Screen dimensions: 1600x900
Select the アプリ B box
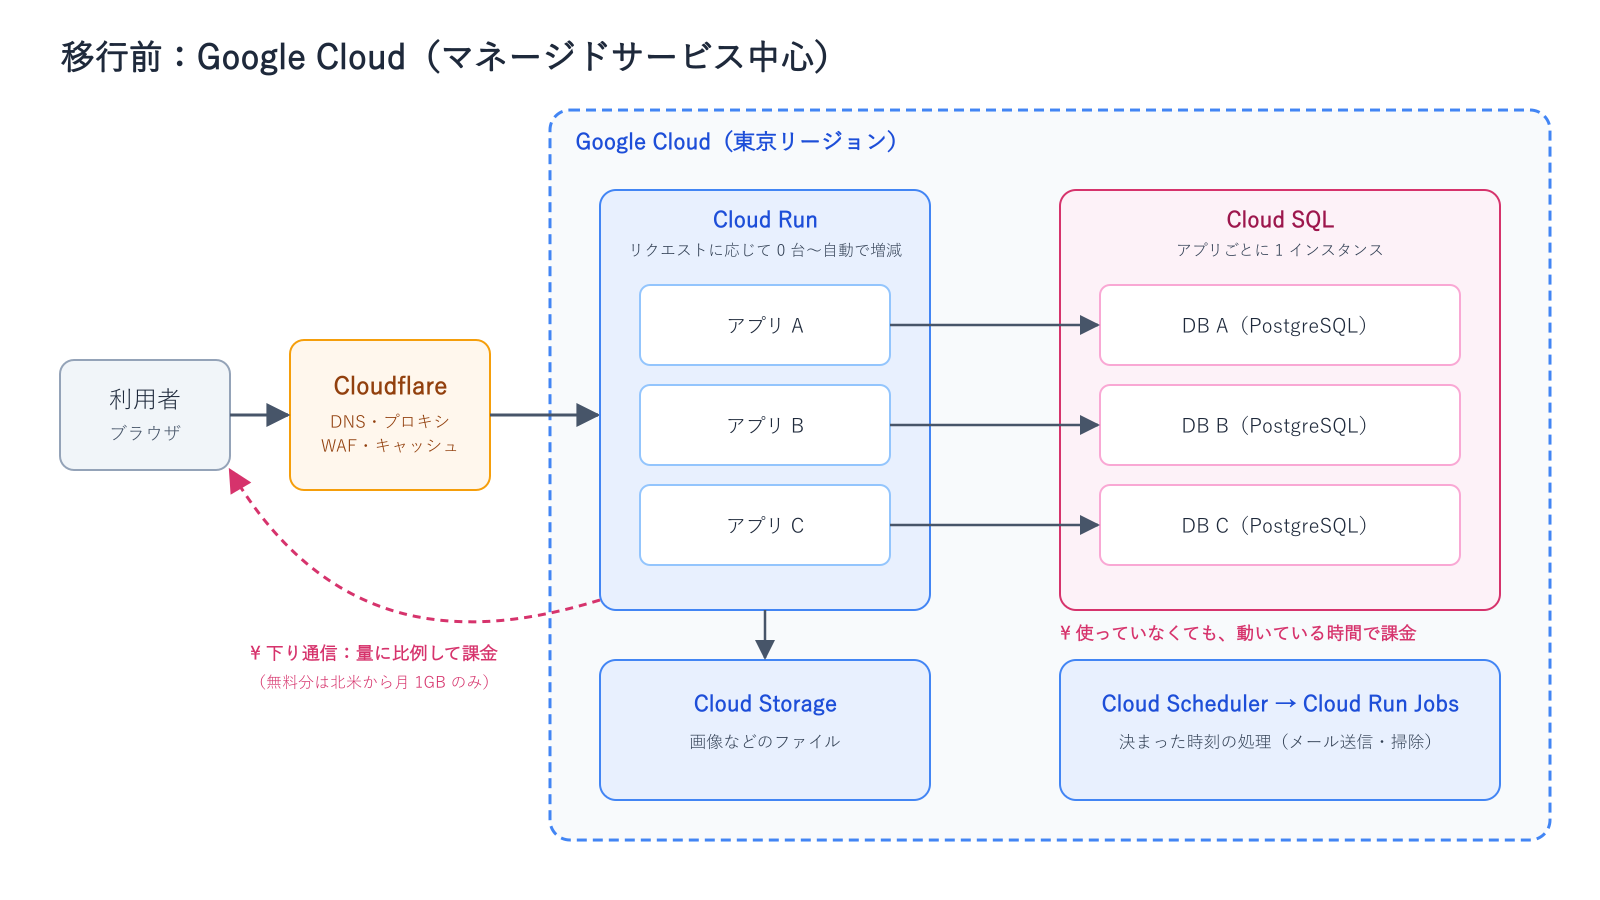765,425
